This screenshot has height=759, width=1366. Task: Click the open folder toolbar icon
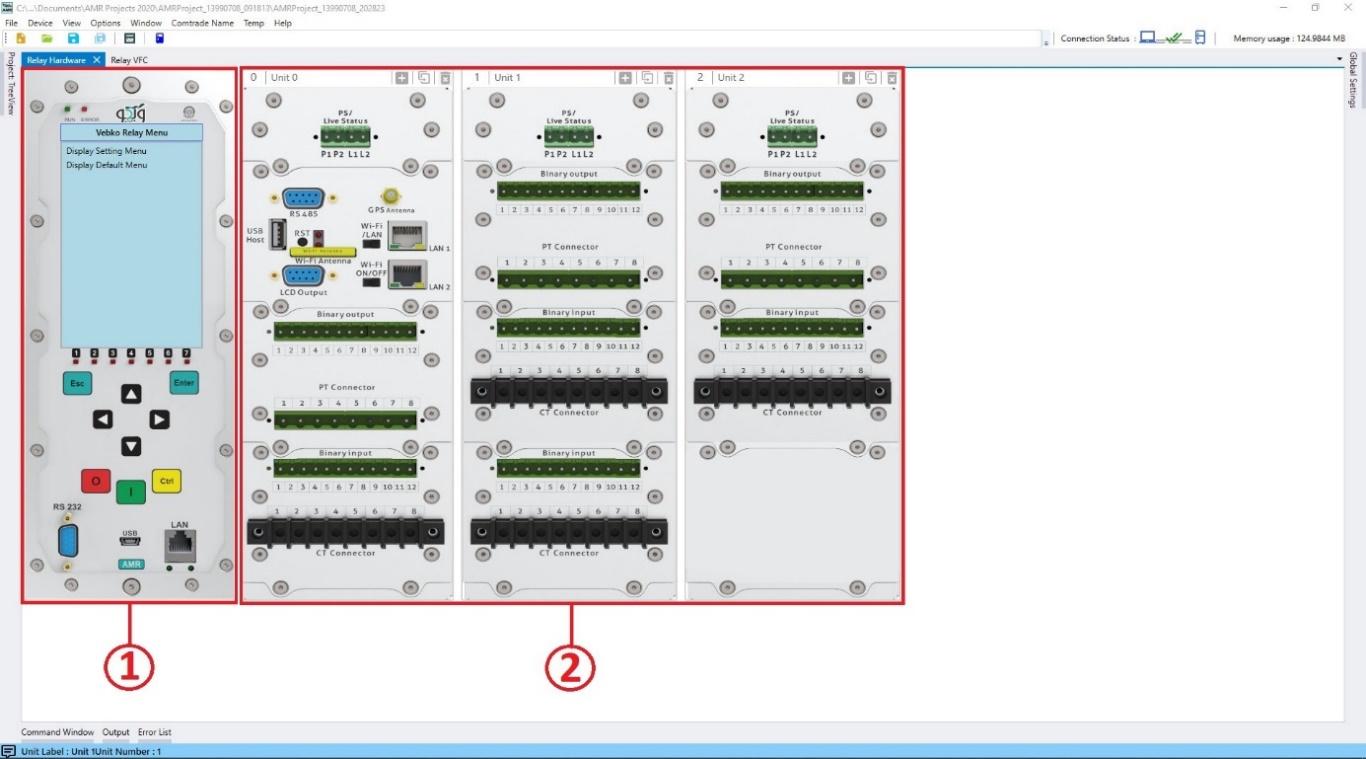click(x=46, y=38)
